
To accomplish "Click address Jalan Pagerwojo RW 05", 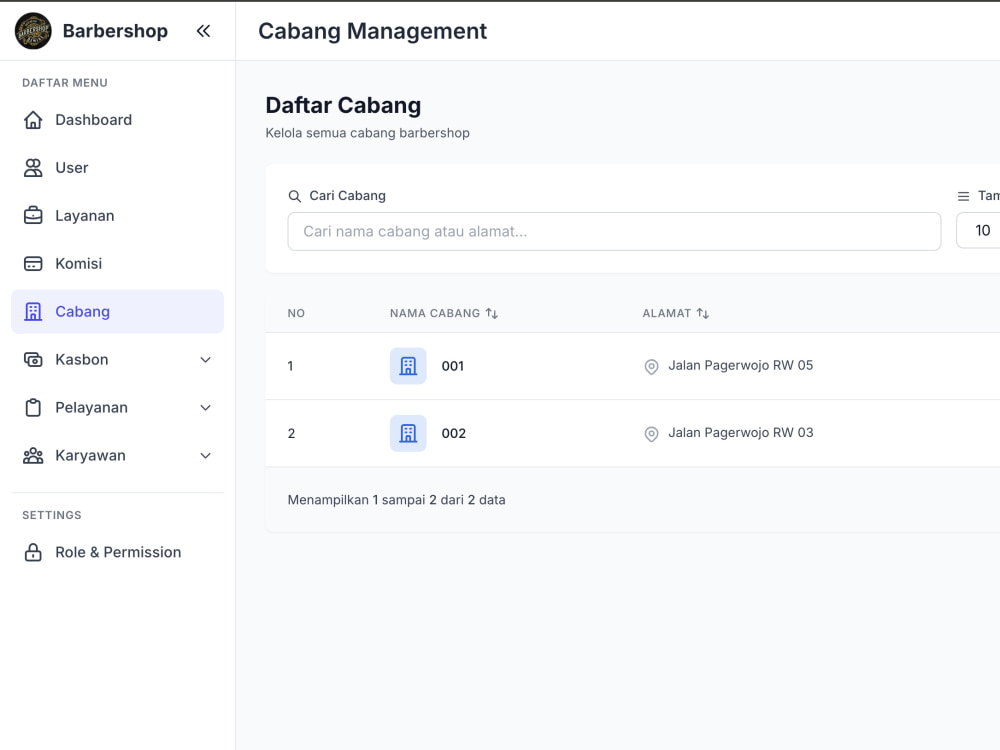I will (740, 365).
